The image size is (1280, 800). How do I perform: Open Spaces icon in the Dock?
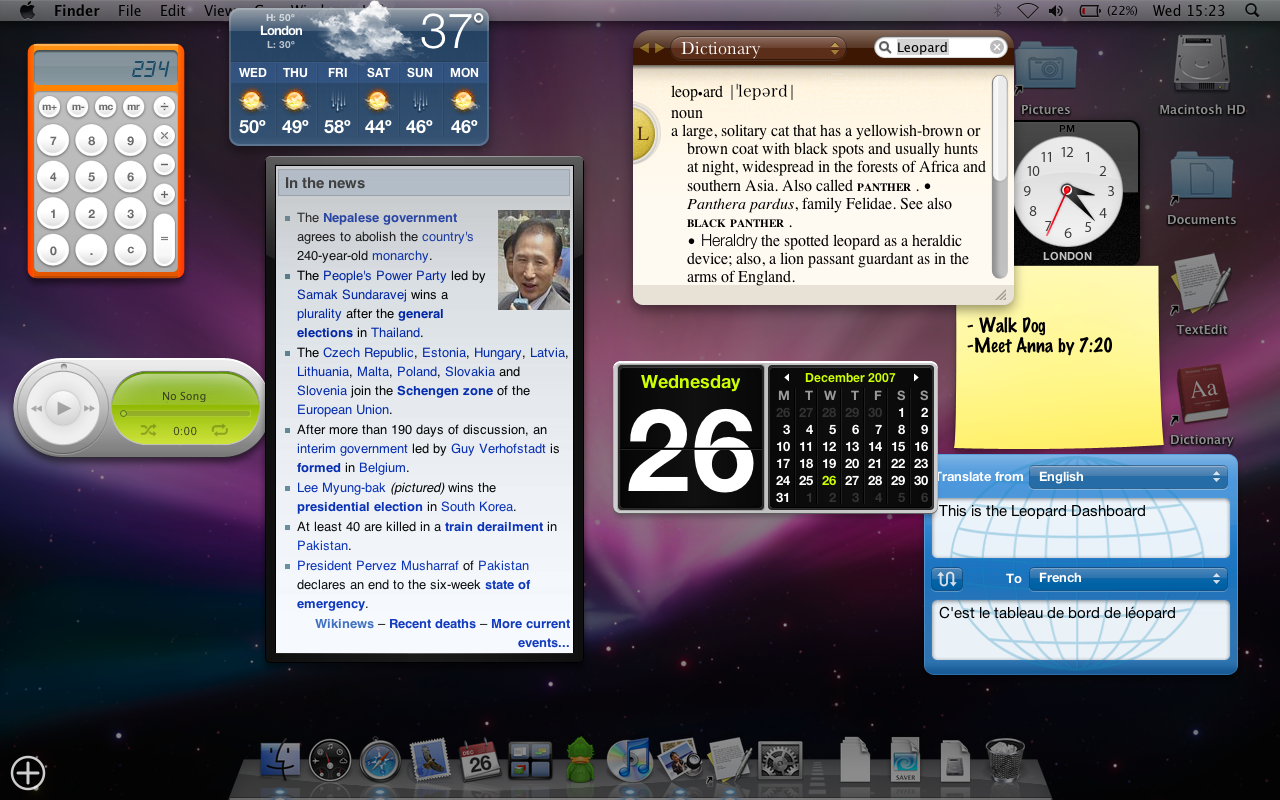coord(530,761)
